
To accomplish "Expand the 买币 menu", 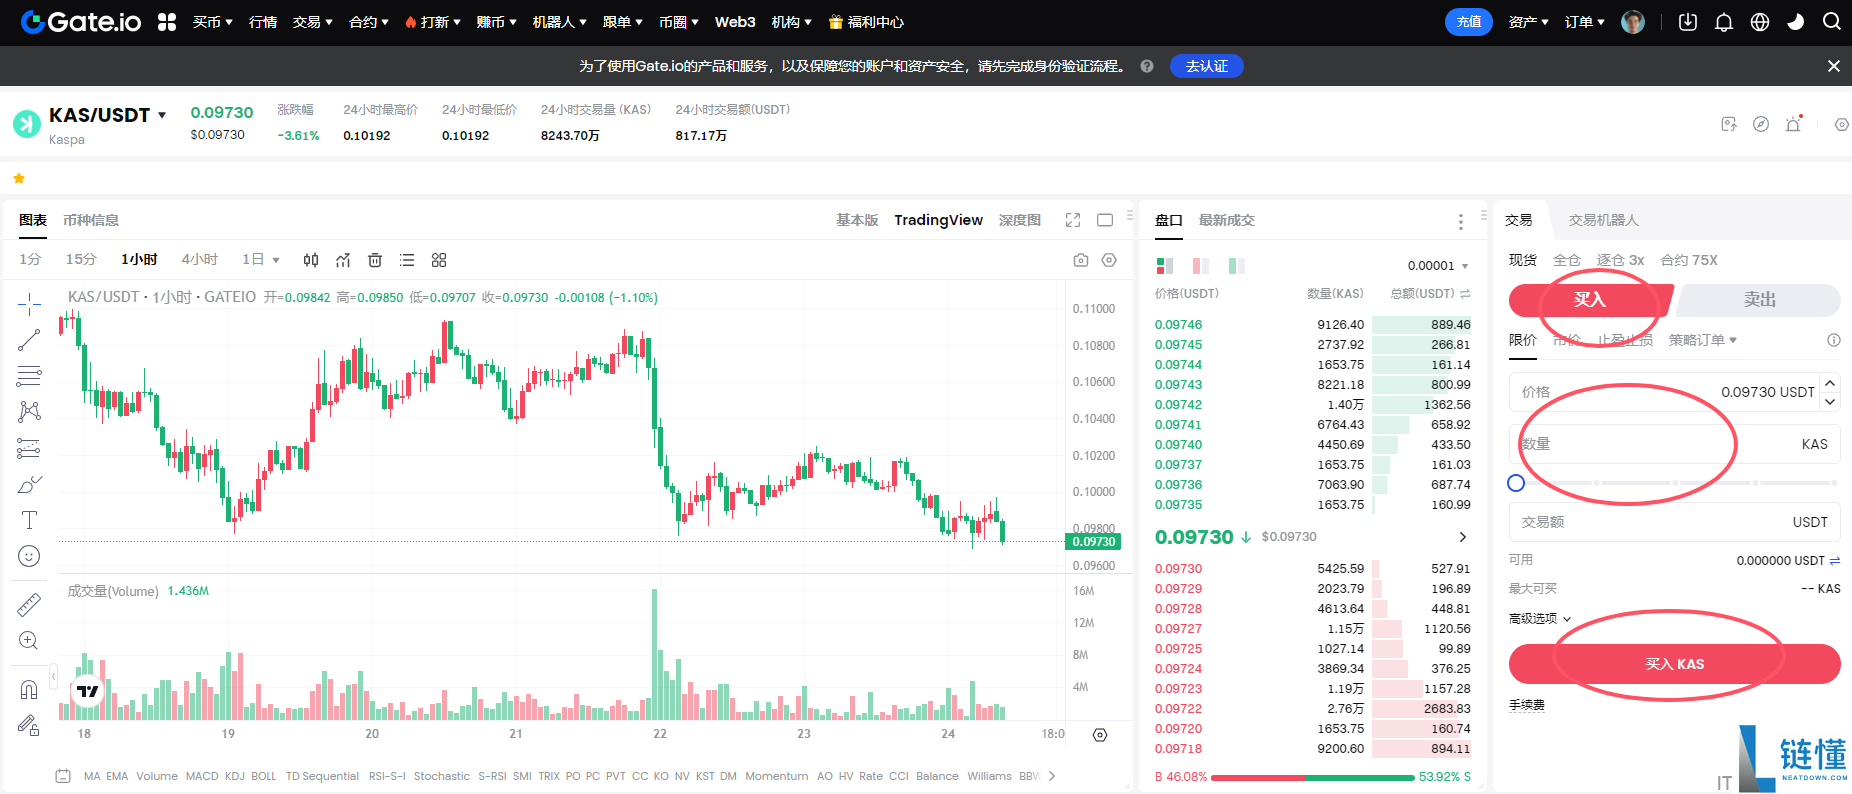I will tap(212, 22).
